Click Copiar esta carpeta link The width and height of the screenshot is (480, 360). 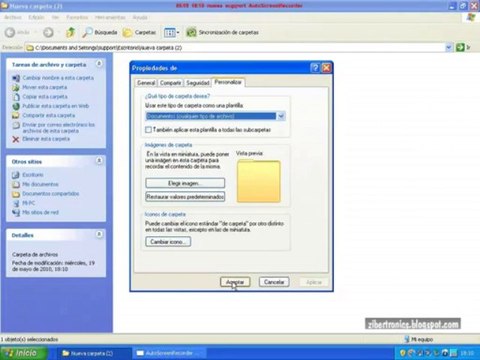[45, 96]
